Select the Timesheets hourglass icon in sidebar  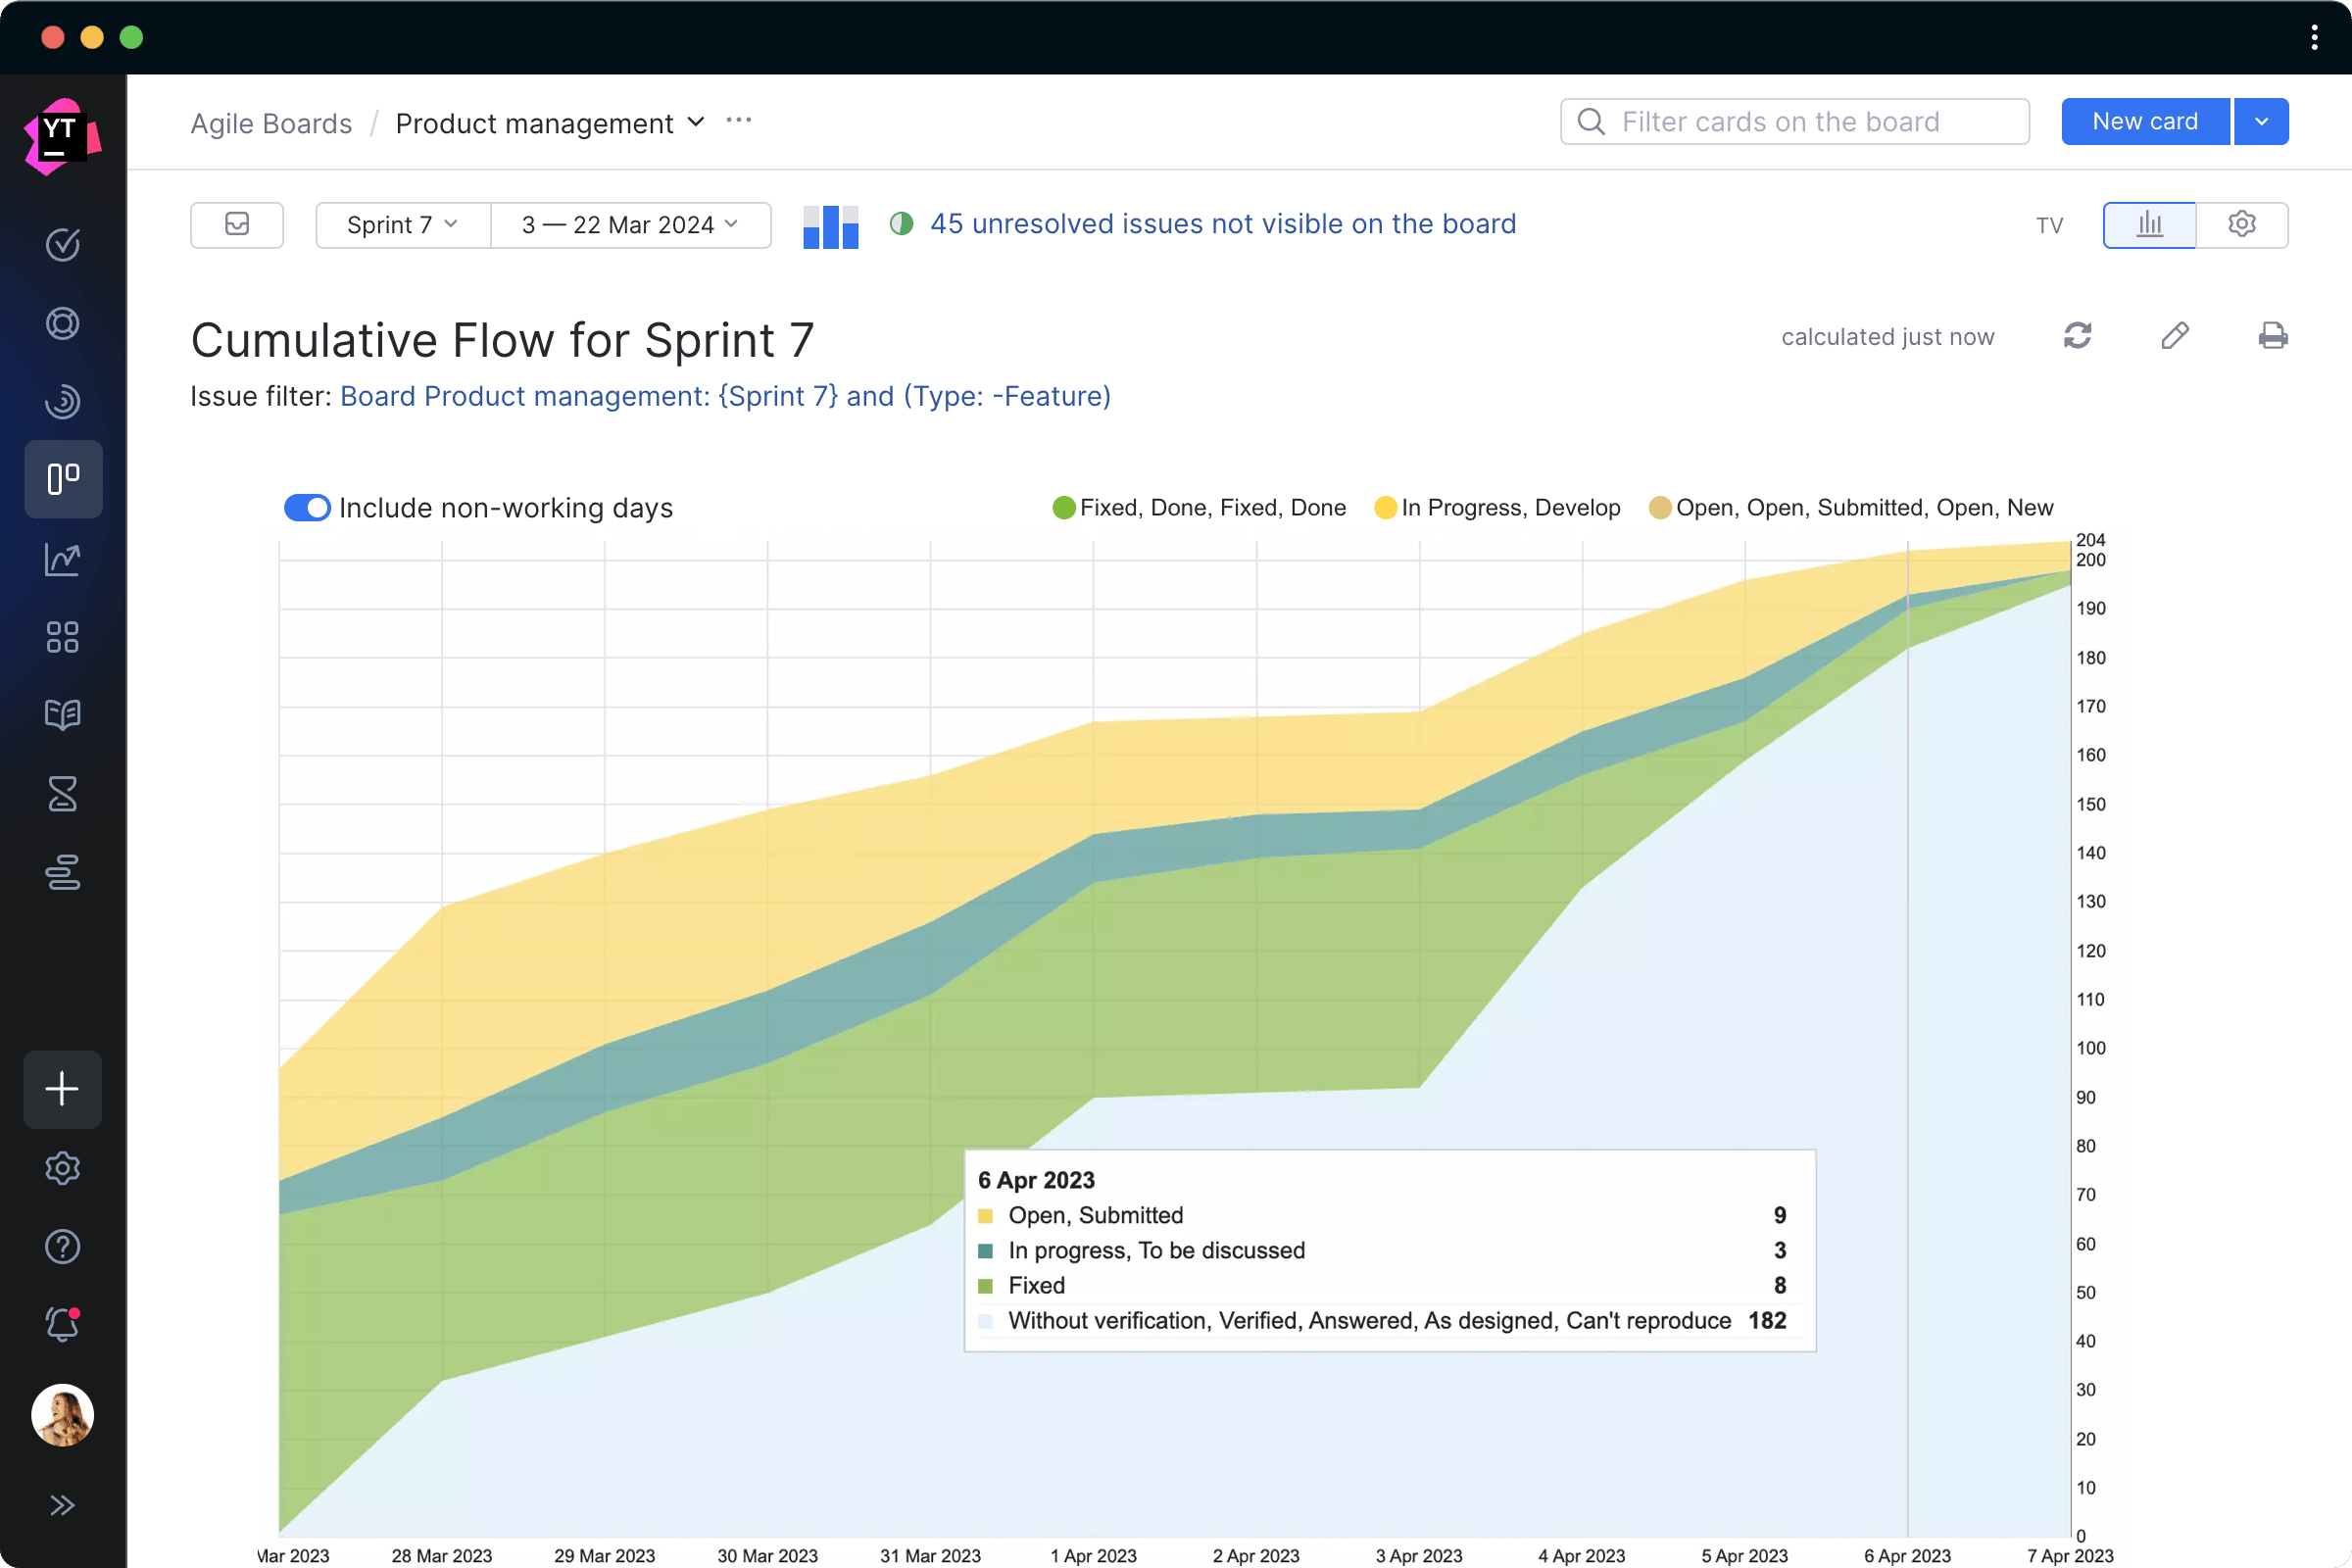pos(63,794)
